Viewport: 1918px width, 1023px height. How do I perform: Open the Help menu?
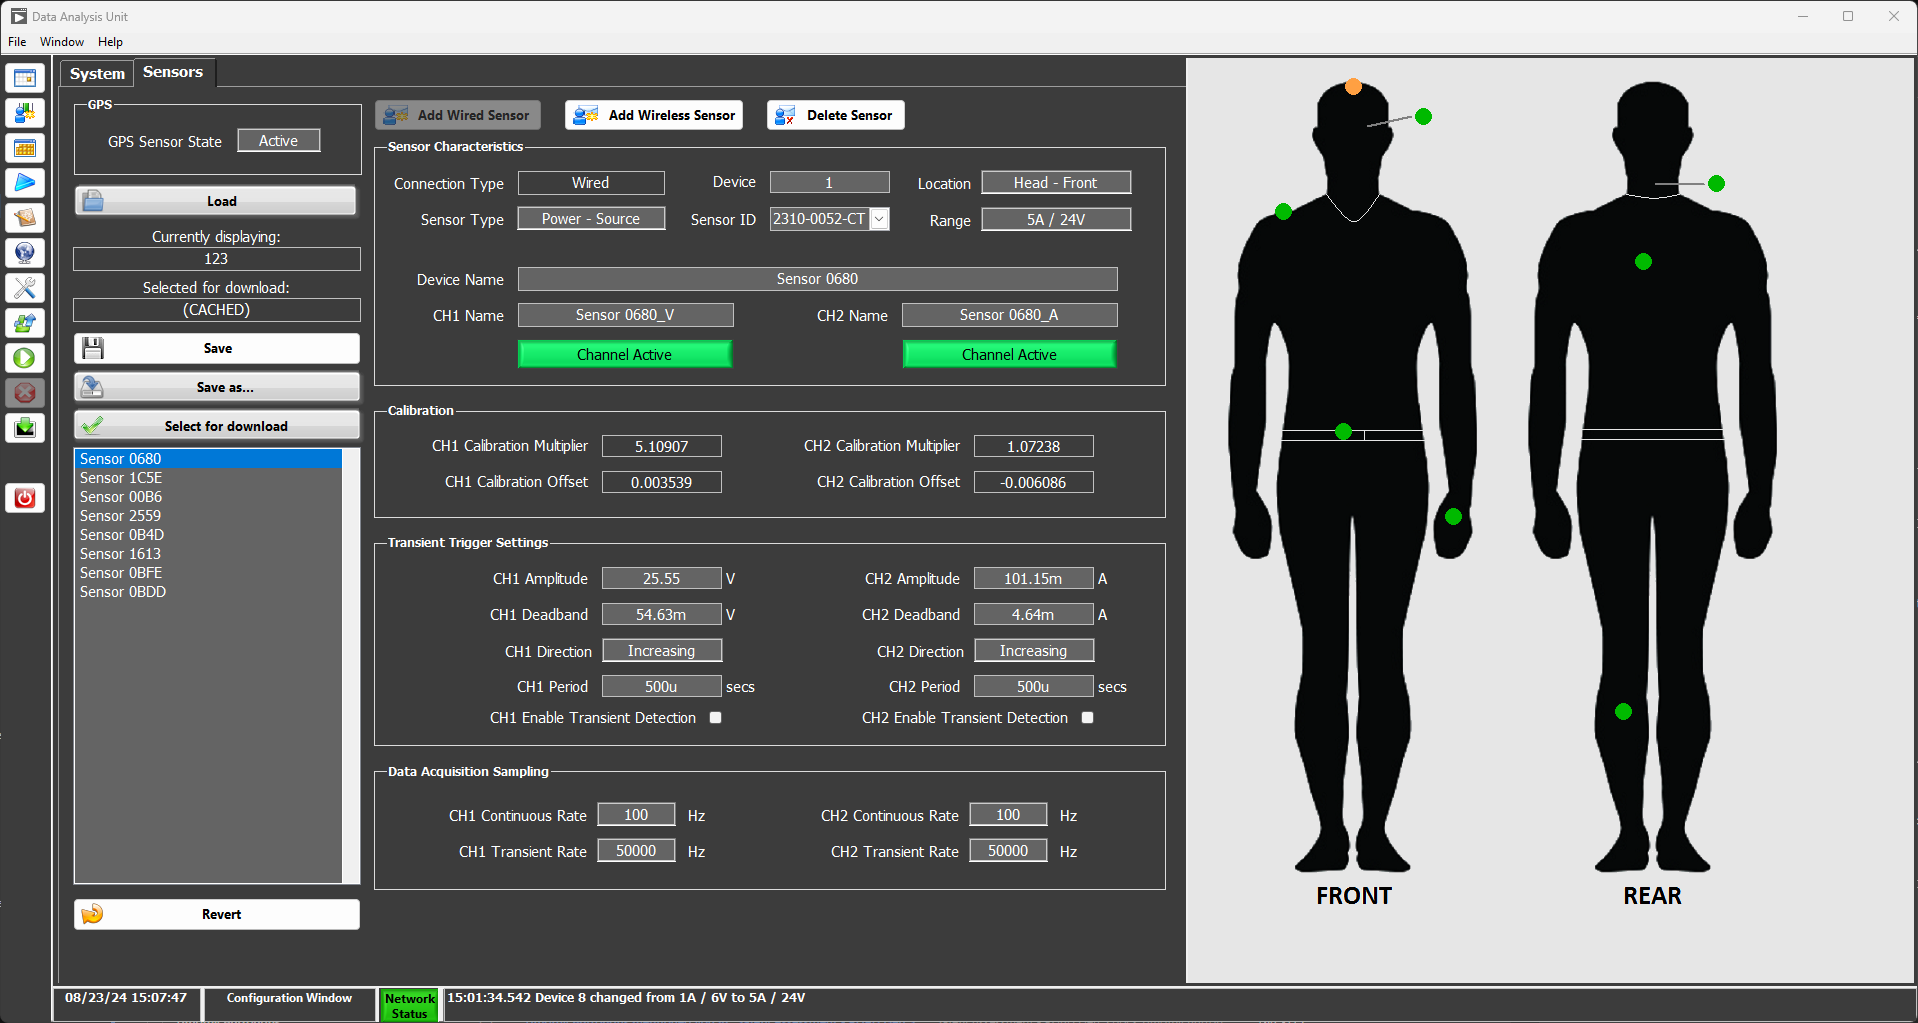110,42
